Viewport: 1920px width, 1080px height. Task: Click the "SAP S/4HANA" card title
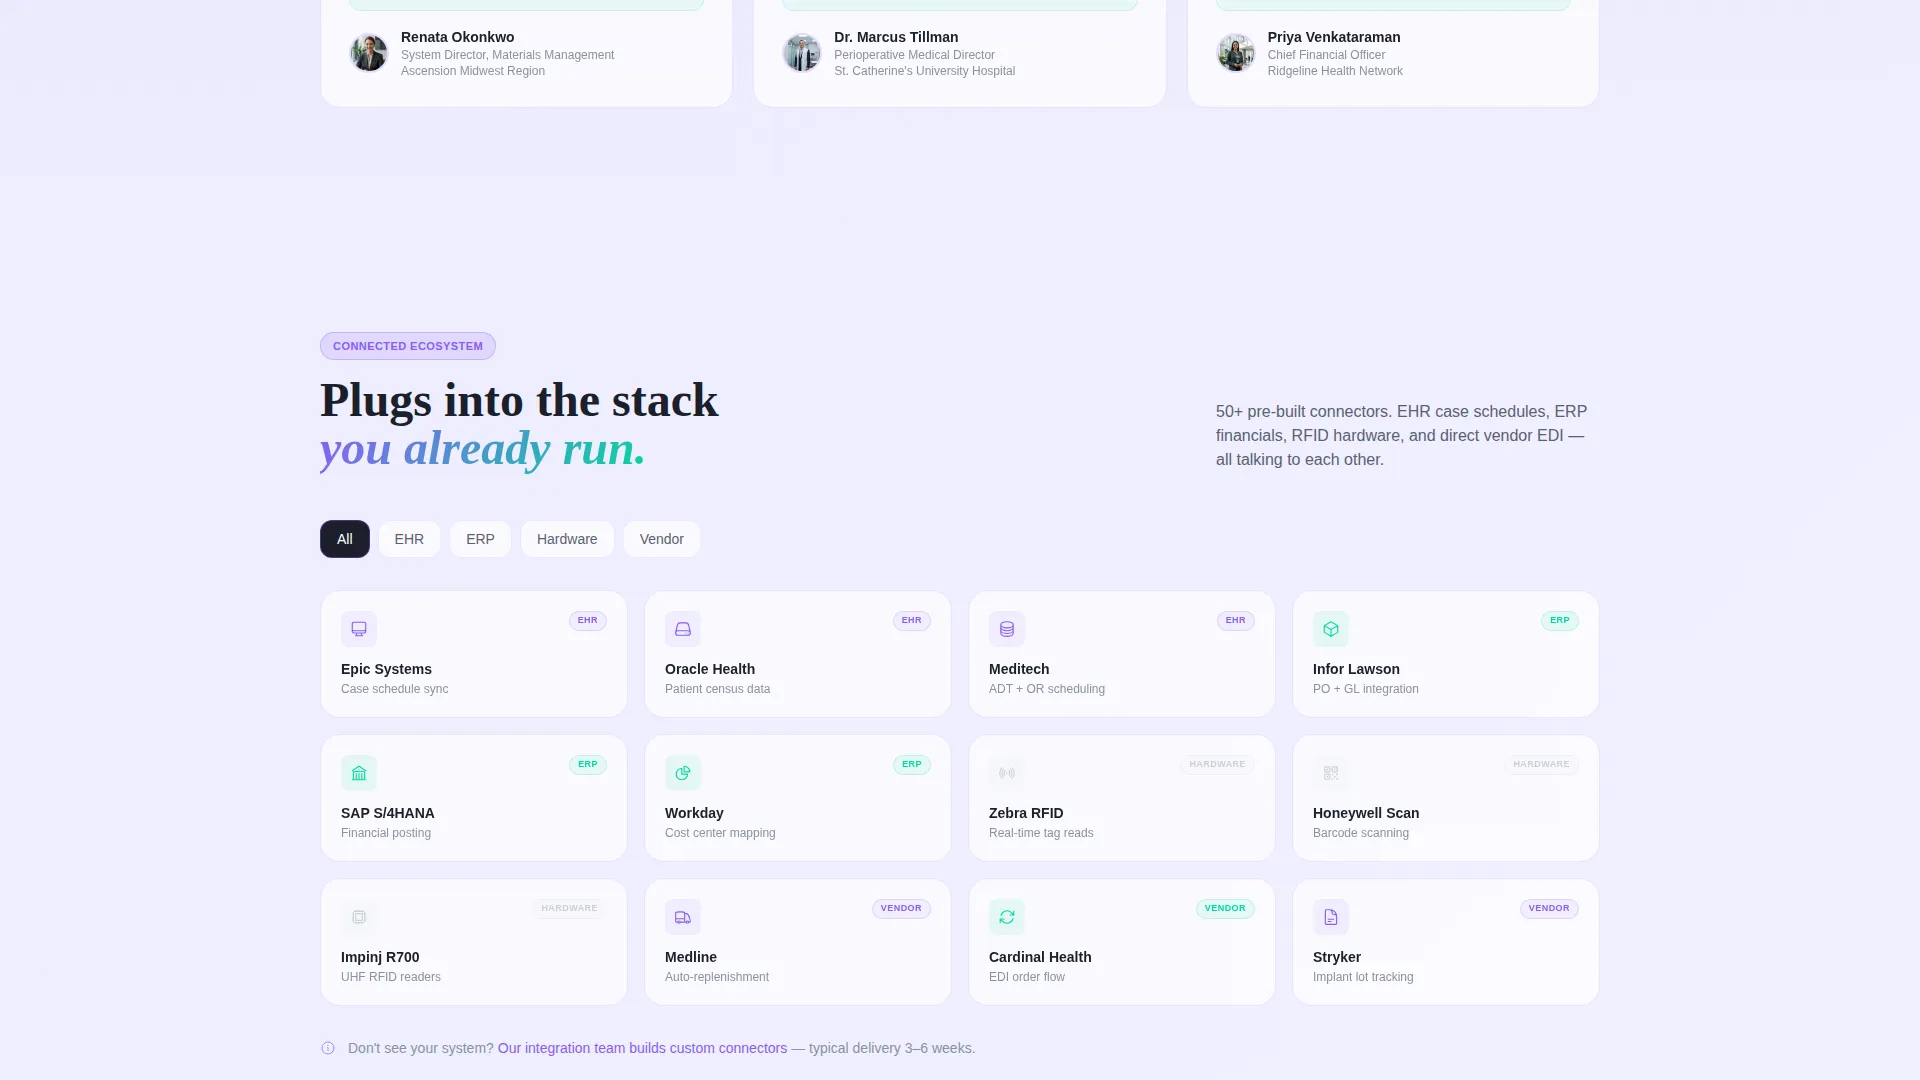pos(388,813)
